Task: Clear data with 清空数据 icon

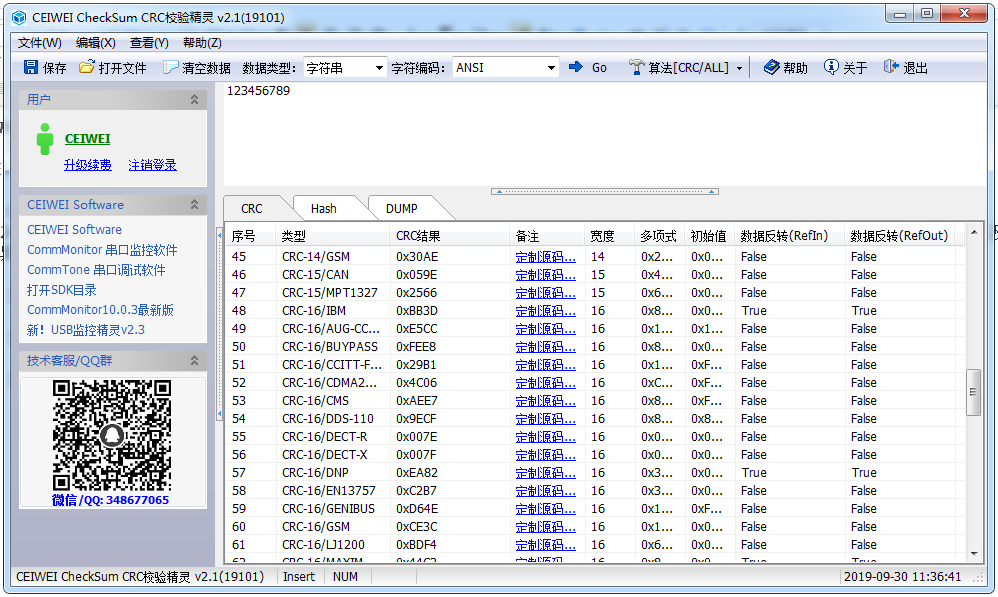Action: (170, 67)
